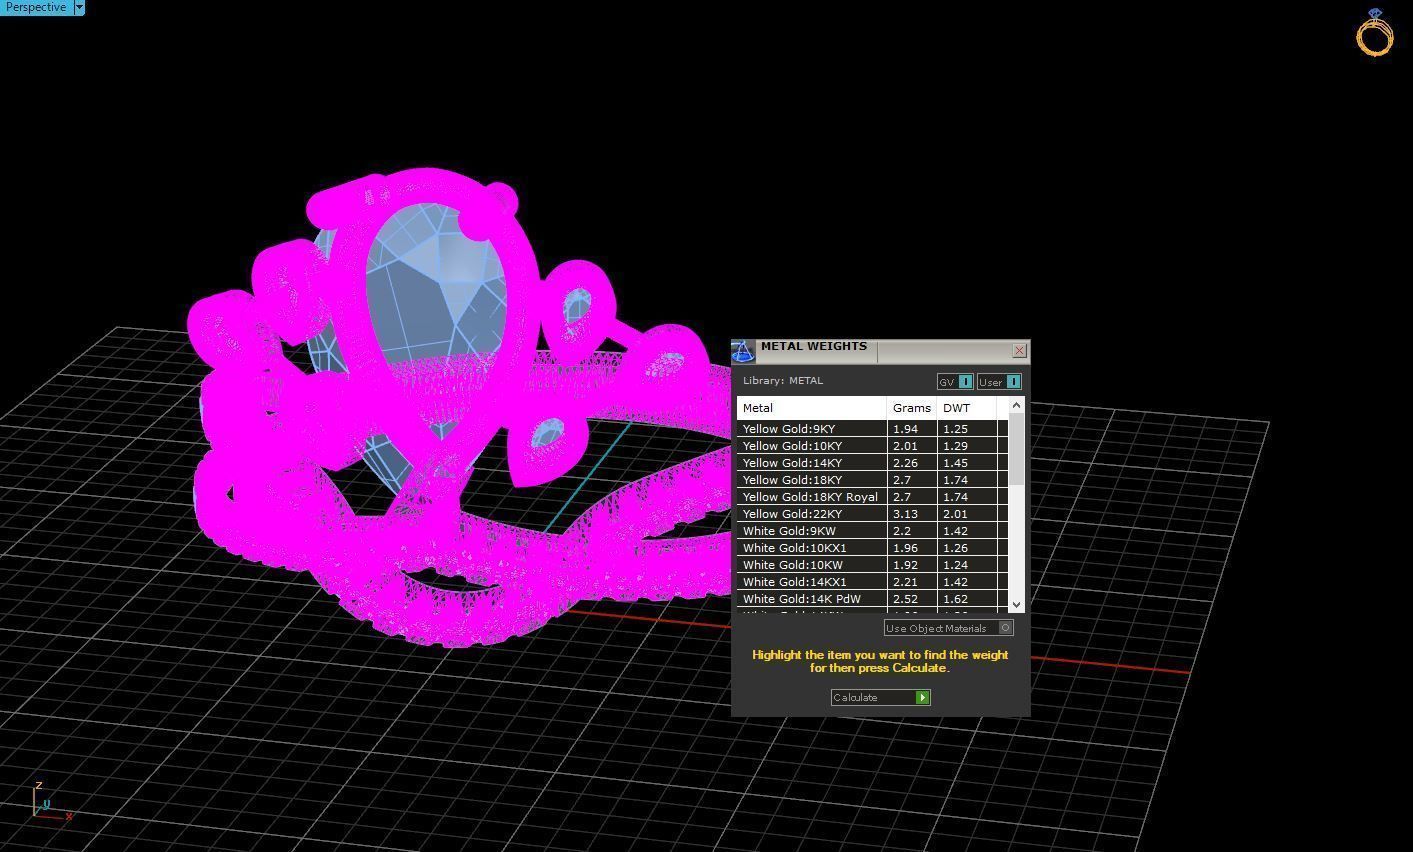This screenshot has height=852, width=1413.
Task: Click the 2.52 grams value
Action: (905, 599)
